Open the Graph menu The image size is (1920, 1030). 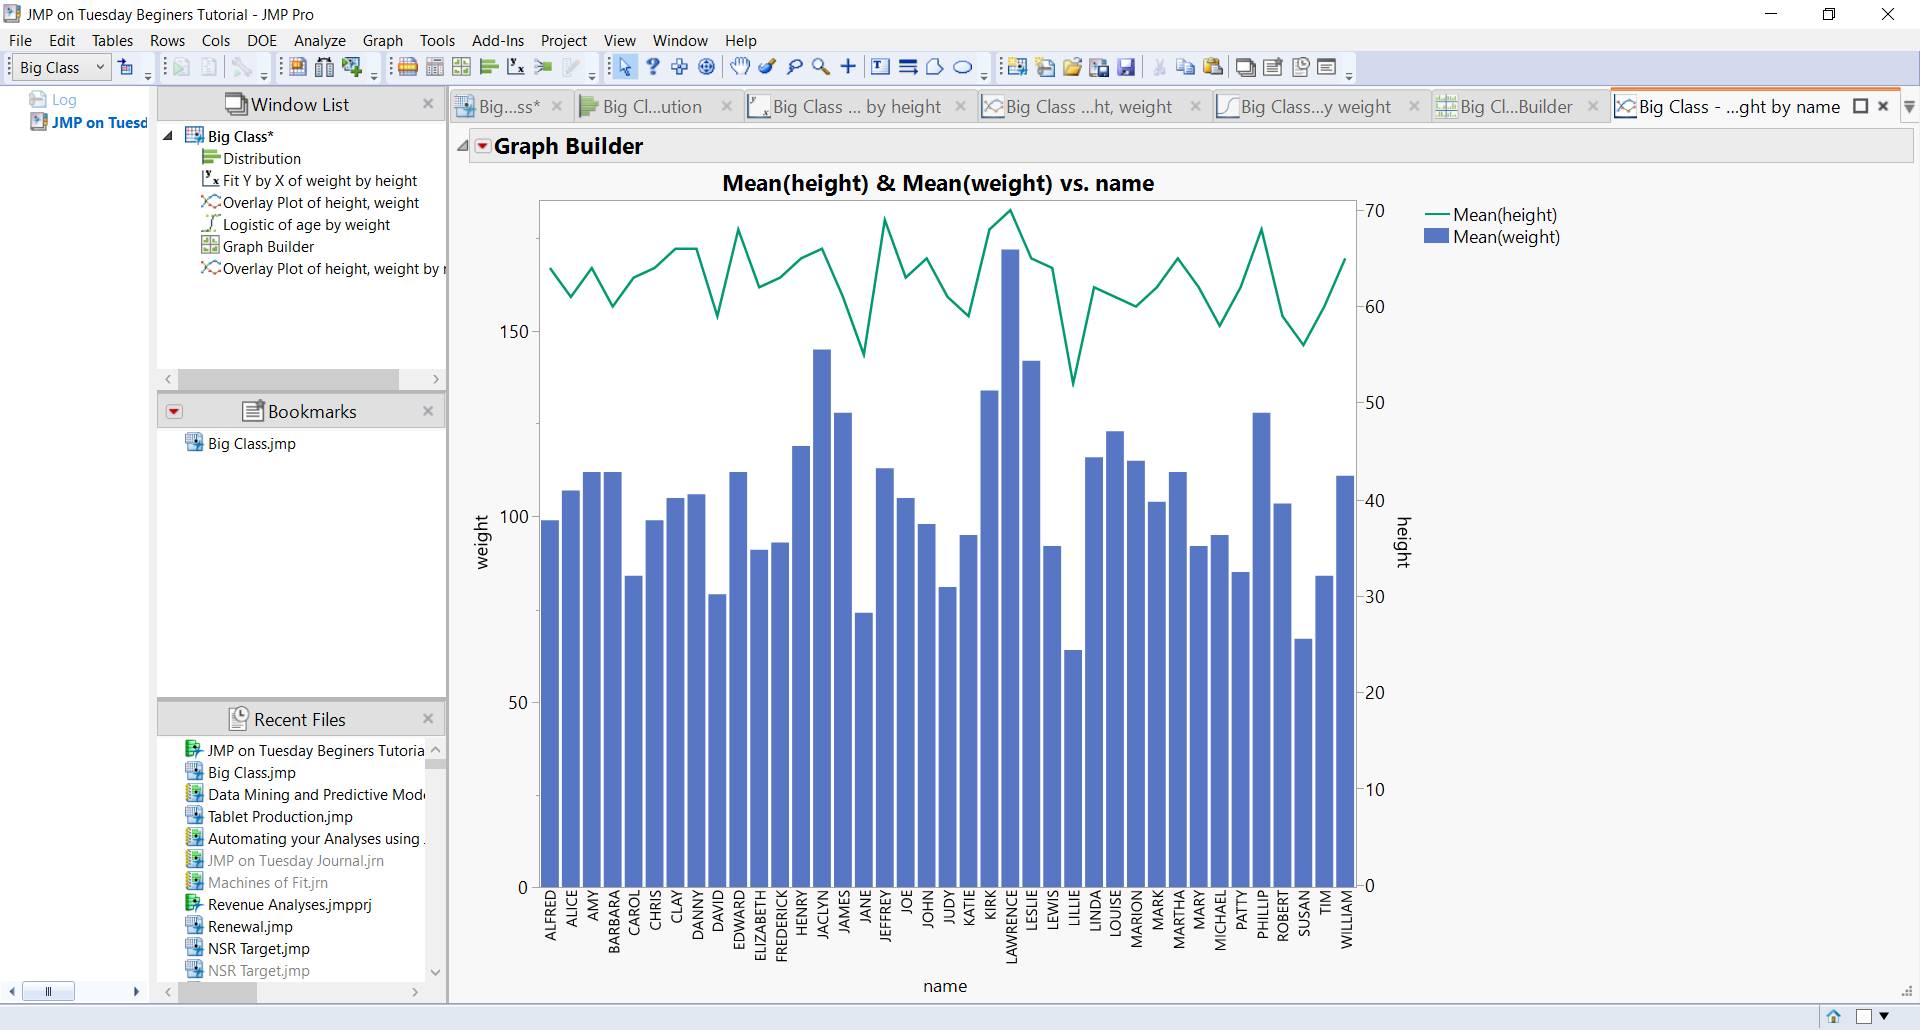[382, 41]
